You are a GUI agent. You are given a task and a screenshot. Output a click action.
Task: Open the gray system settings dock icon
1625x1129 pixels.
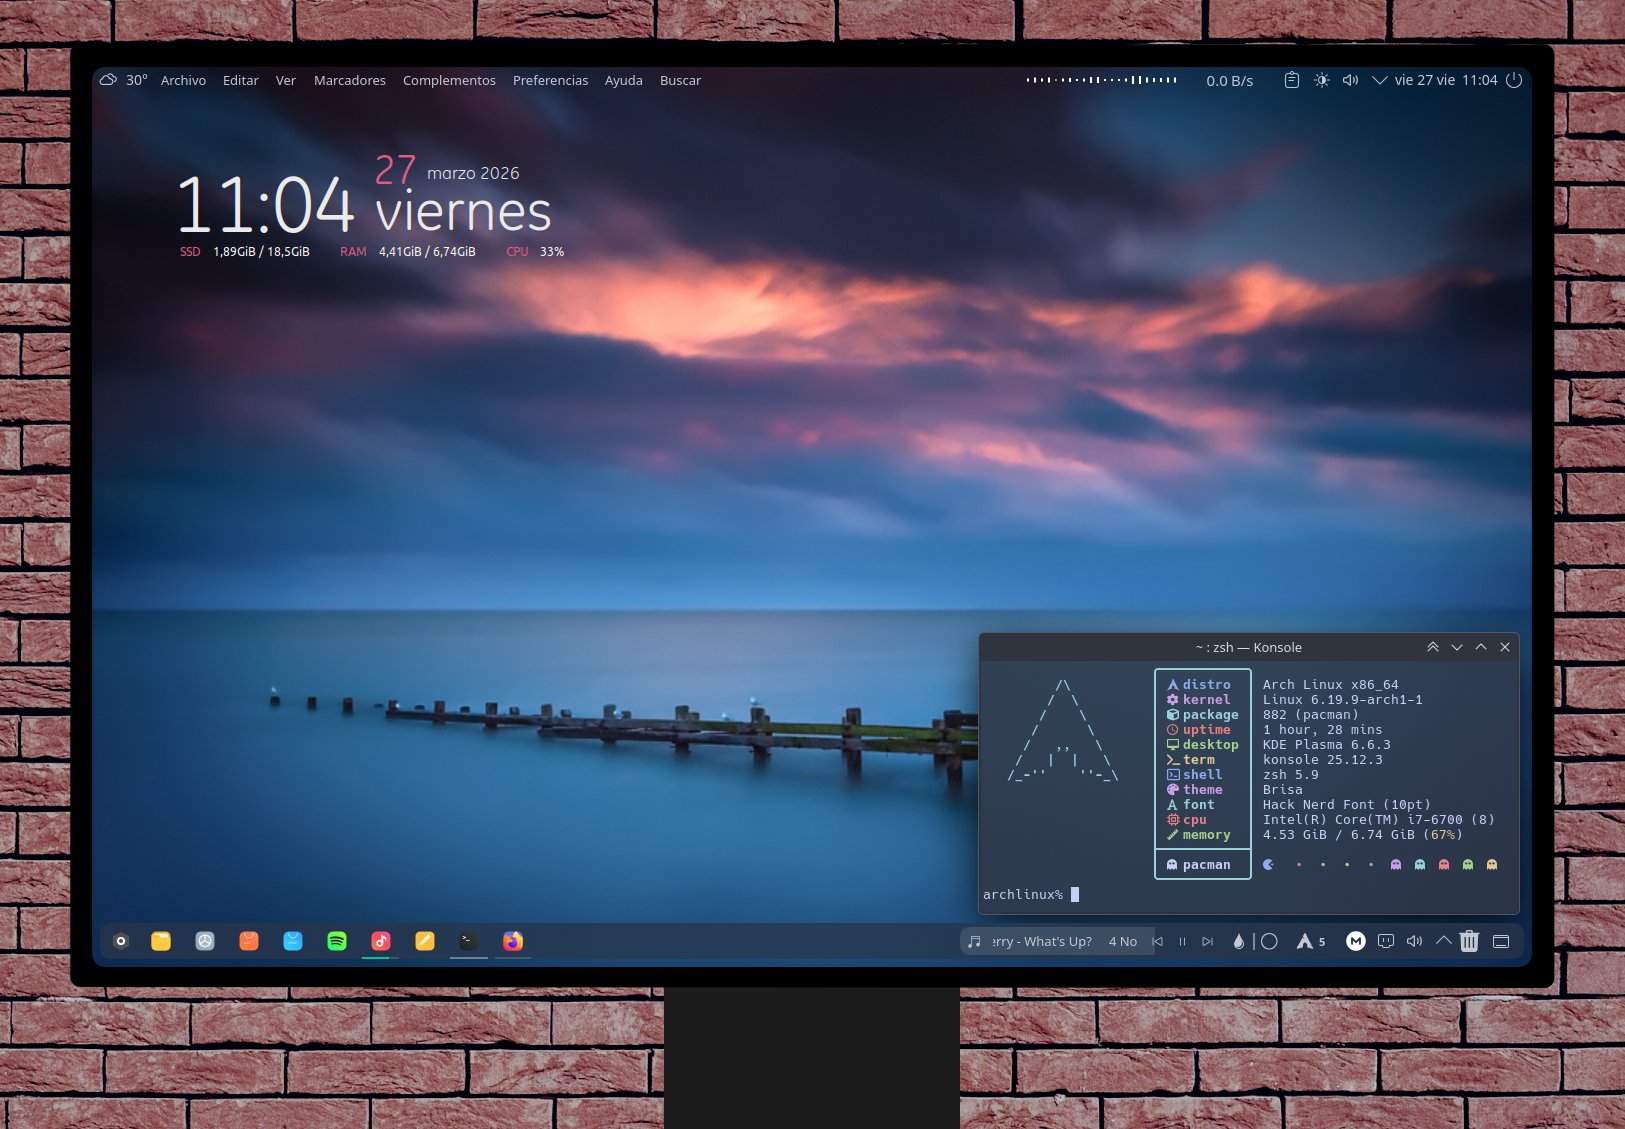coord(205,941)
